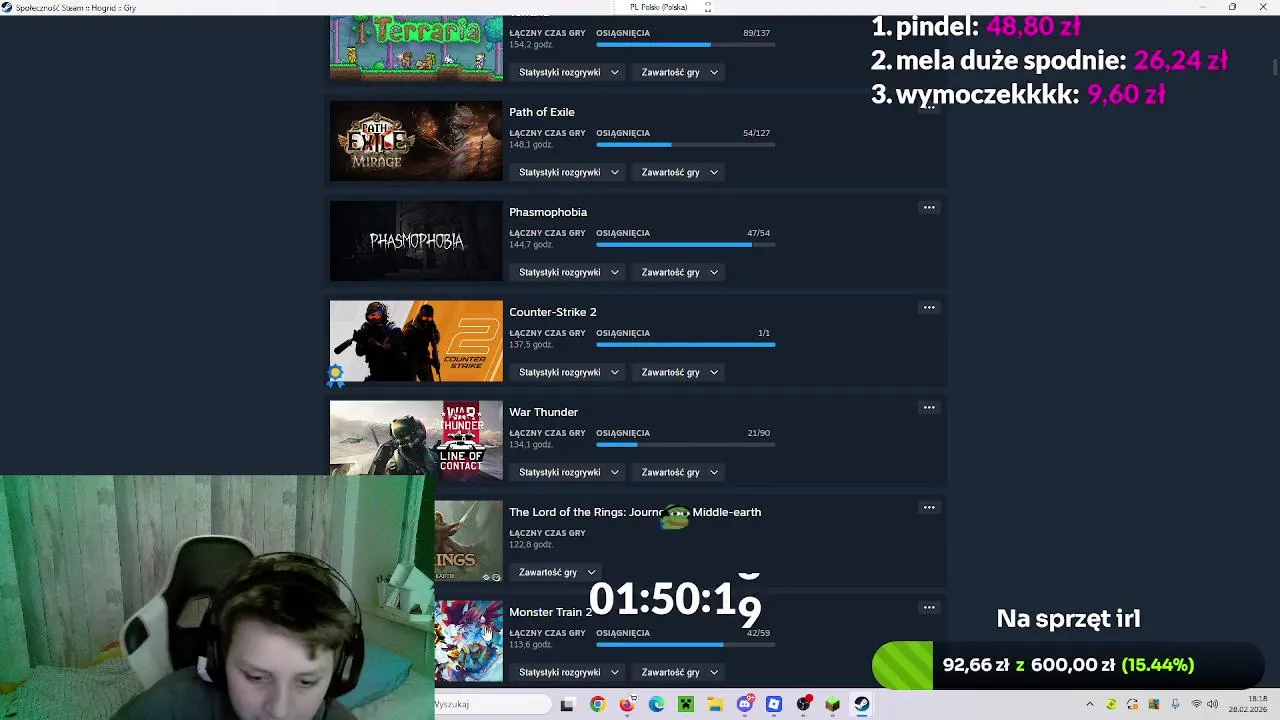Open the Counter-Strike 2 game thumbnail

pos(416,341)
